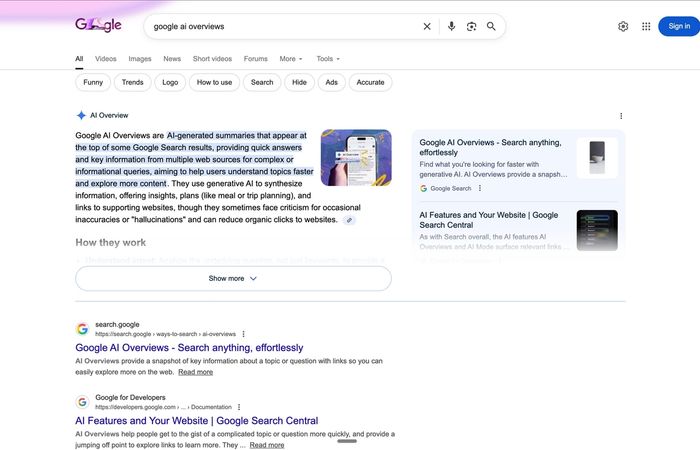The height and width of the screenshot is (450, 700).
Task: Select the Trends refinement chip
Action: coord(133,83)
